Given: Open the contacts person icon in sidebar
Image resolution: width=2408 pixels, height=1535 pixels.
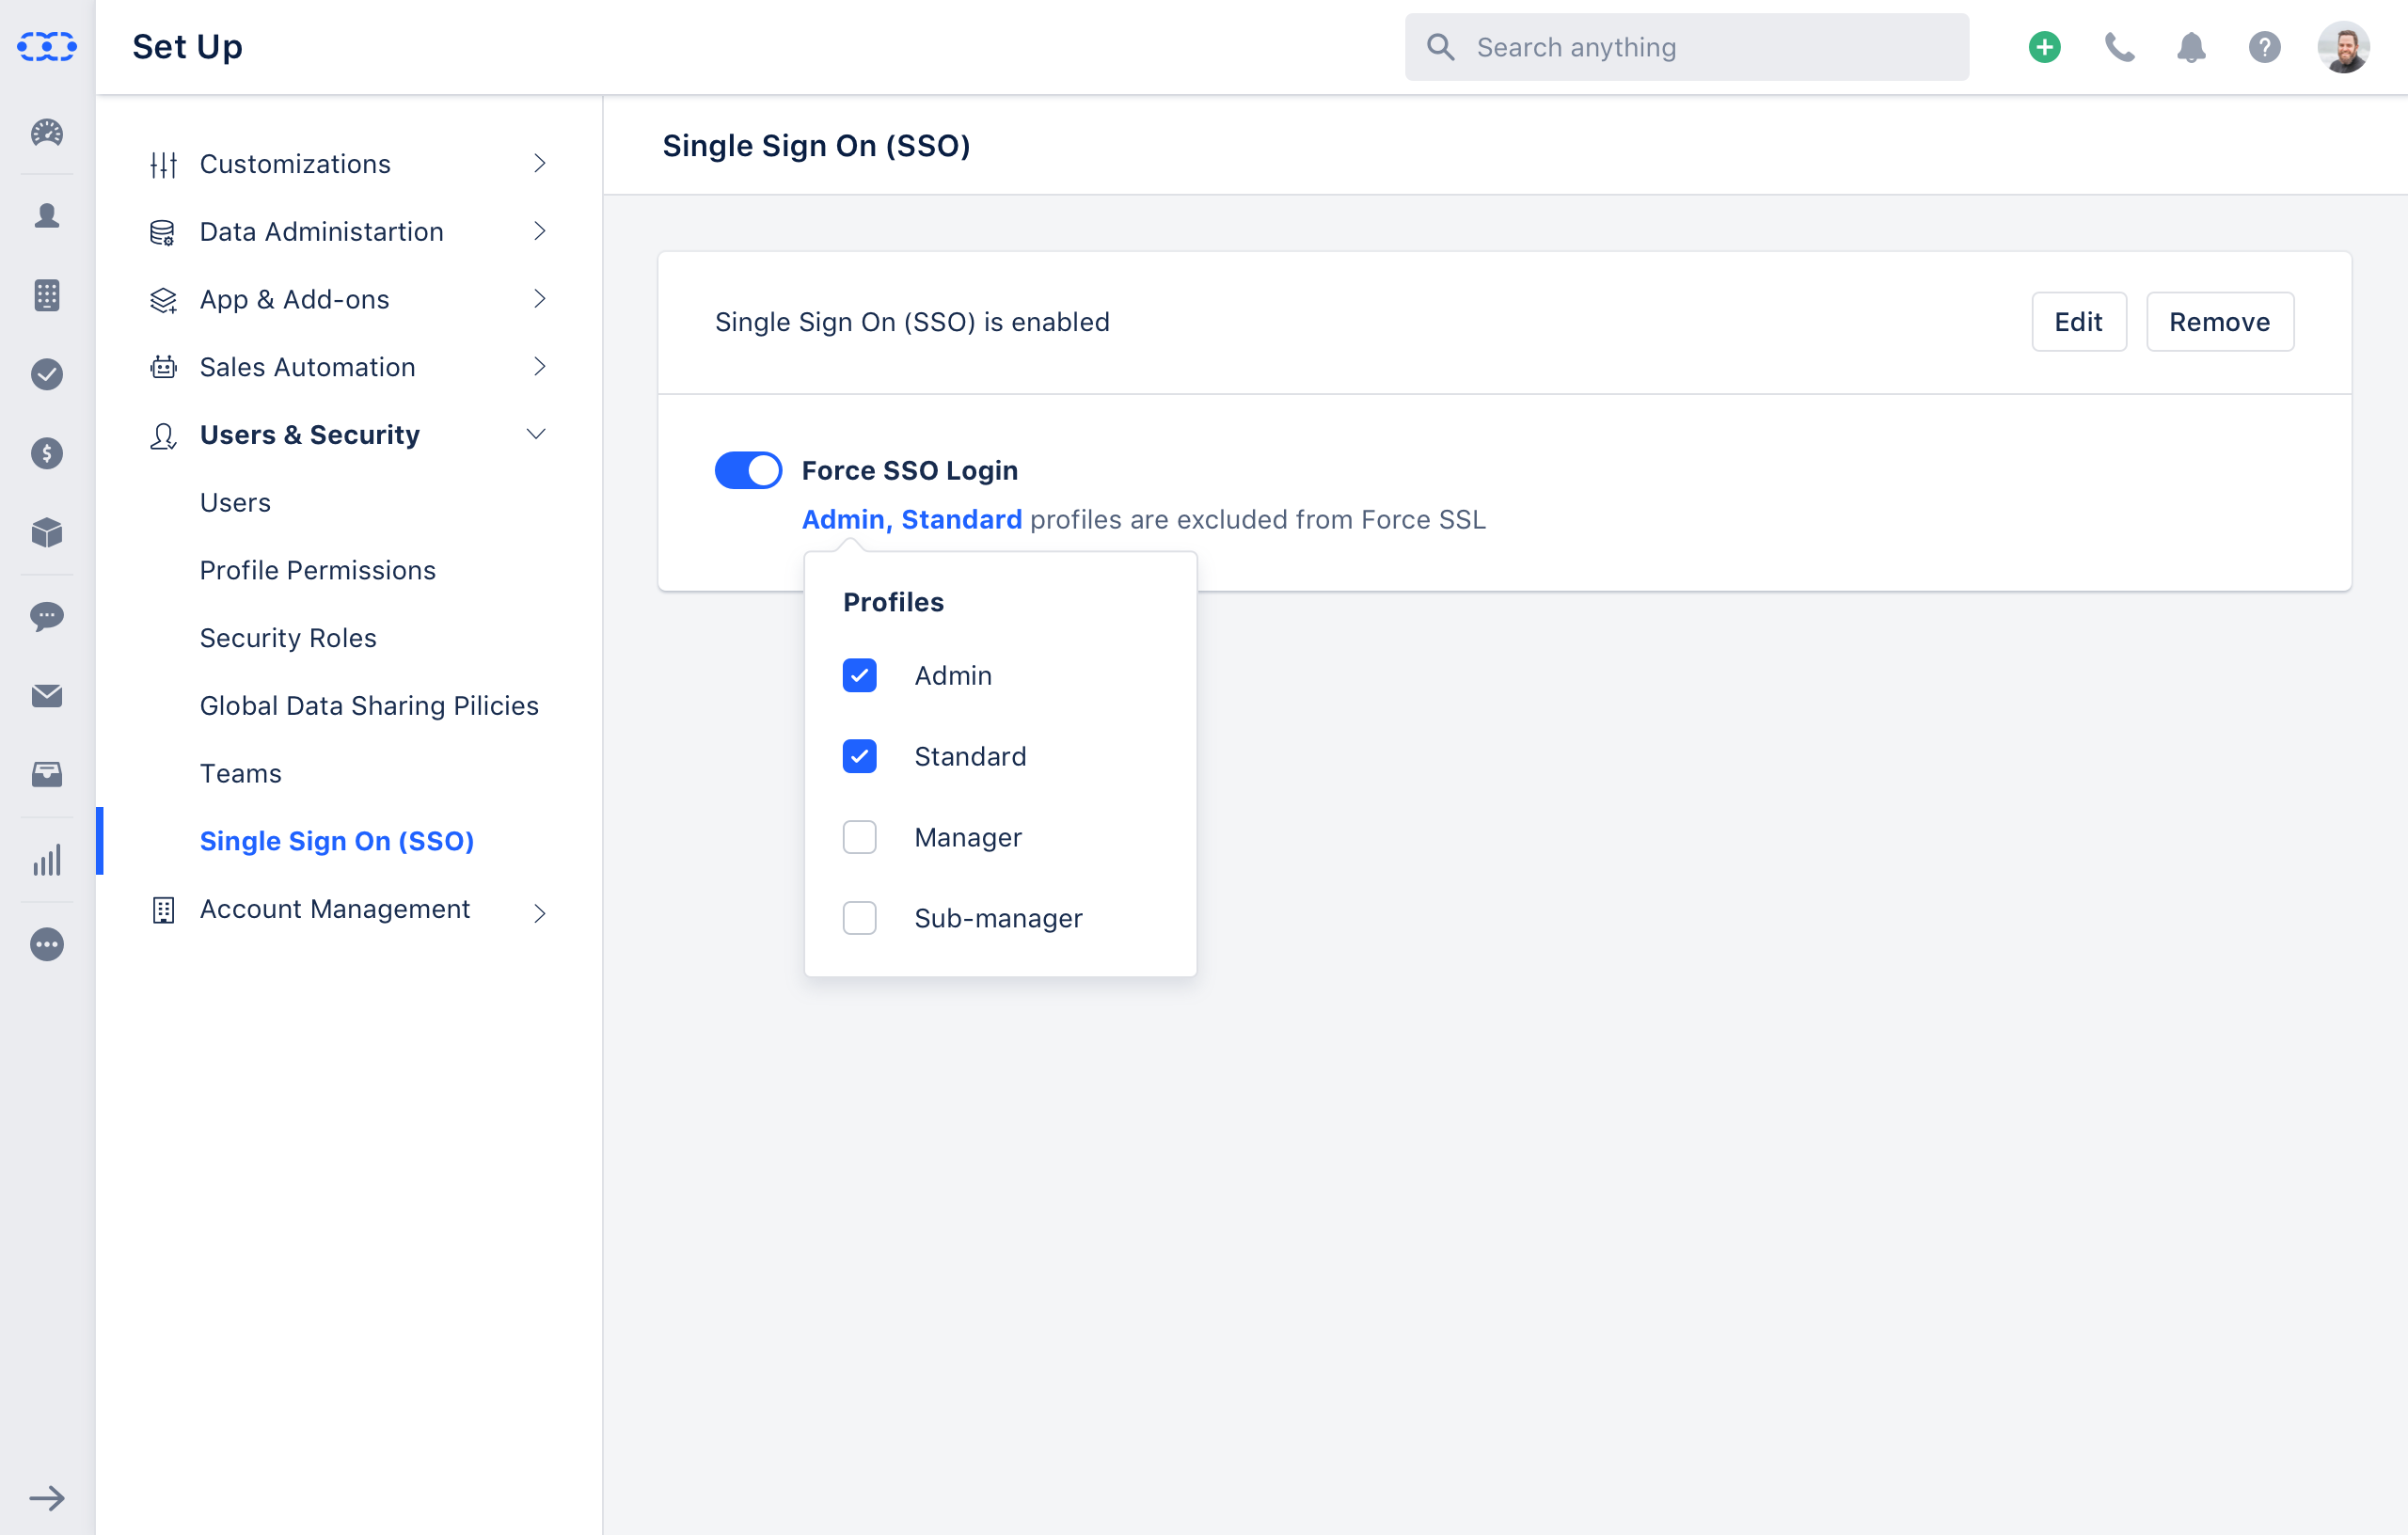Looking at the screenshot, I should point(47,215).
